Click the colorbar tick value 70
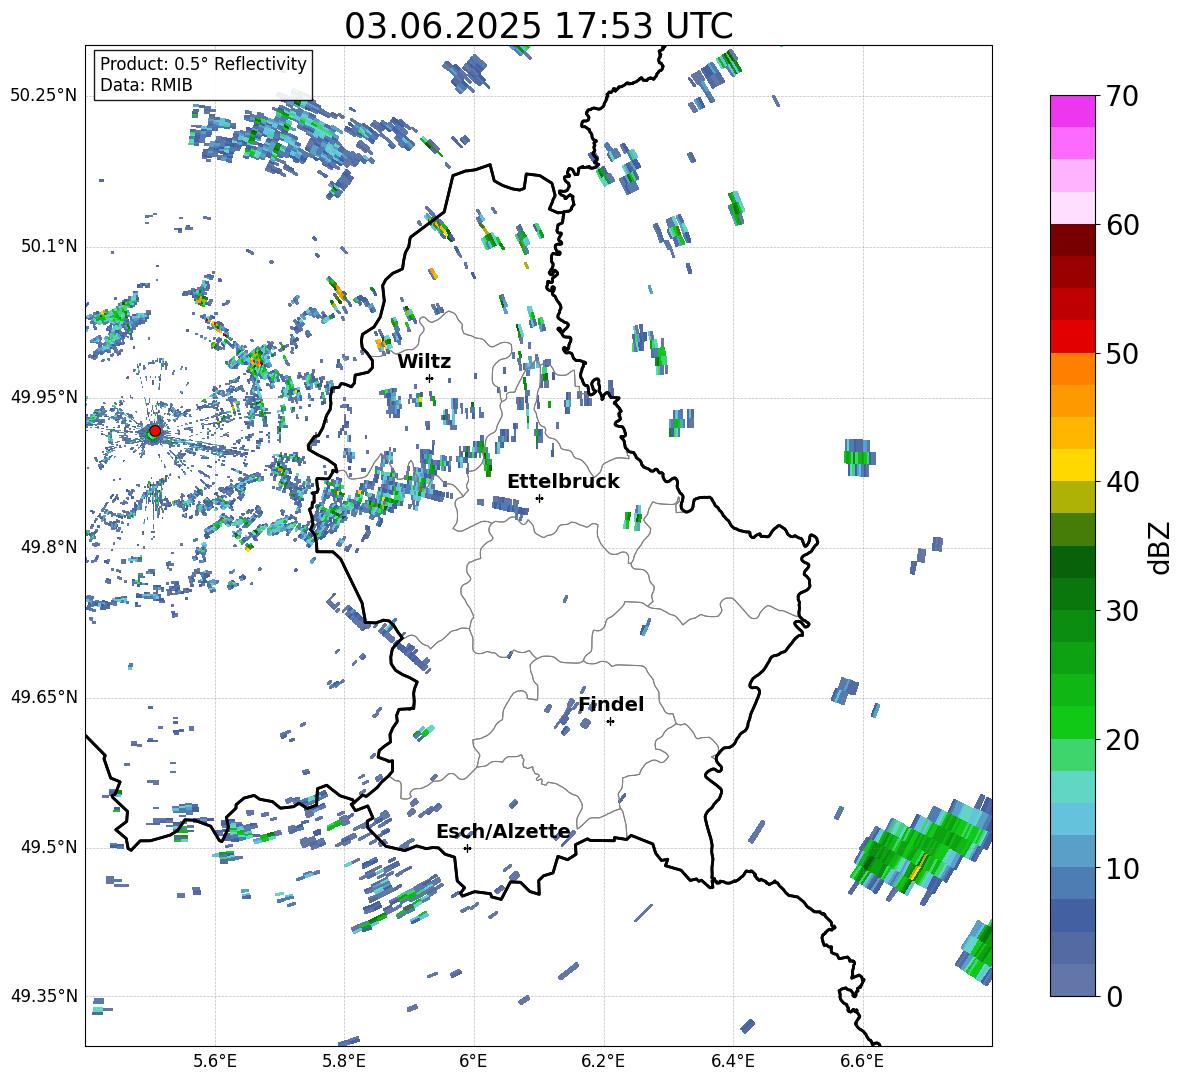The image size is (1184, 1081). pyautogui.click(x=1121, y=97)
